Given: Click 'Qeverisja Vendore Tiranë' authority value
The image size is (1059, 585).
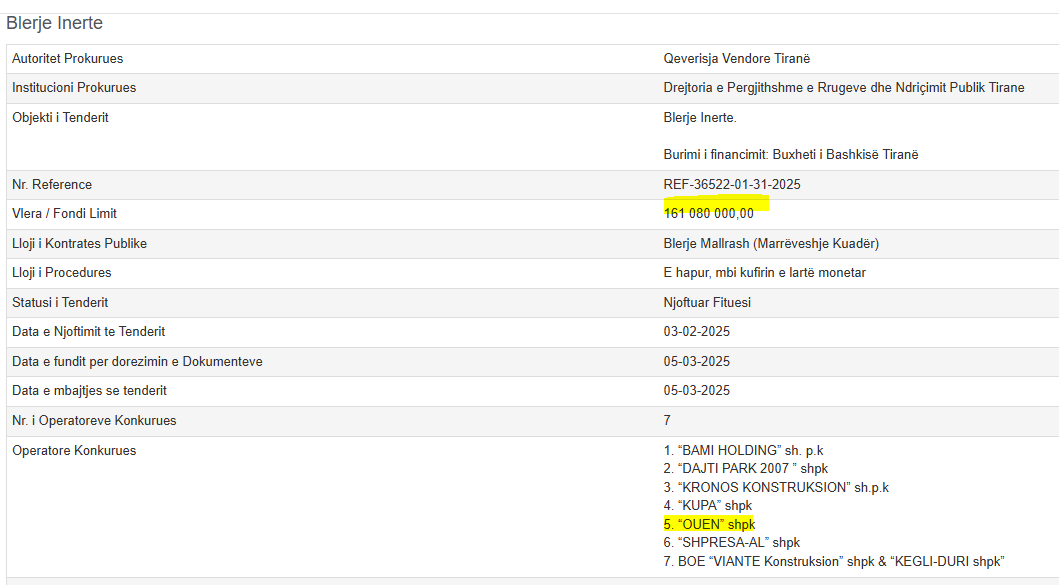Looking at the screenshot, I should [x=736, y=59].
